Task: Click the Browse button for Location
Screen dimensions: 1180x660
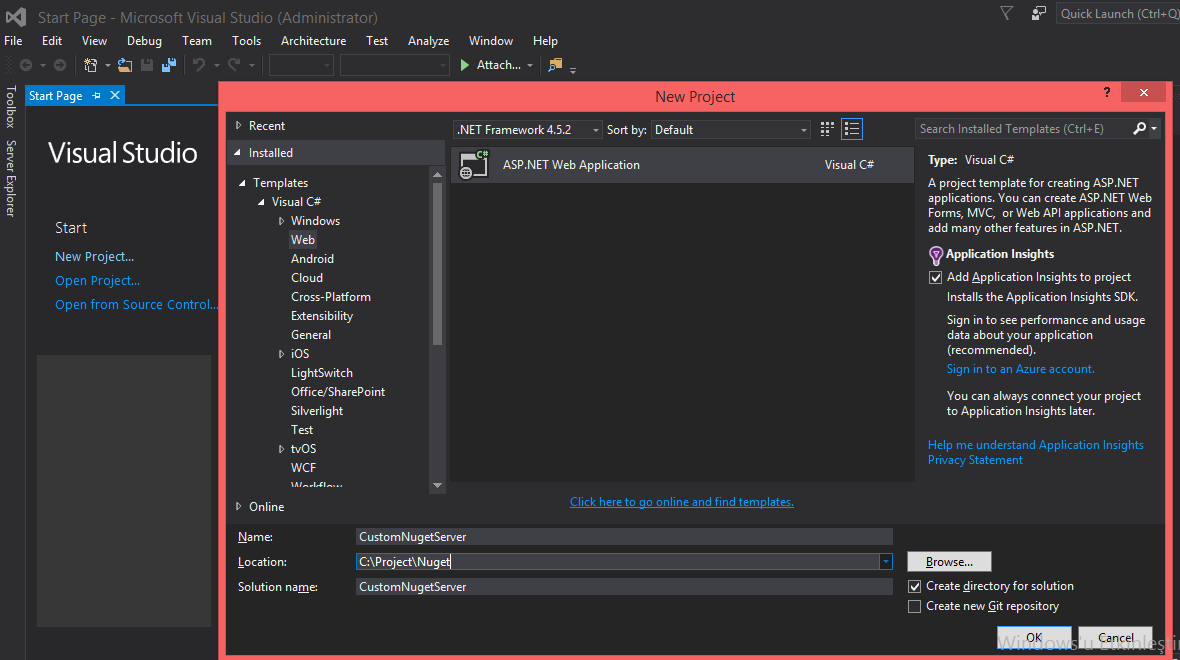Action: pos(948,561)
